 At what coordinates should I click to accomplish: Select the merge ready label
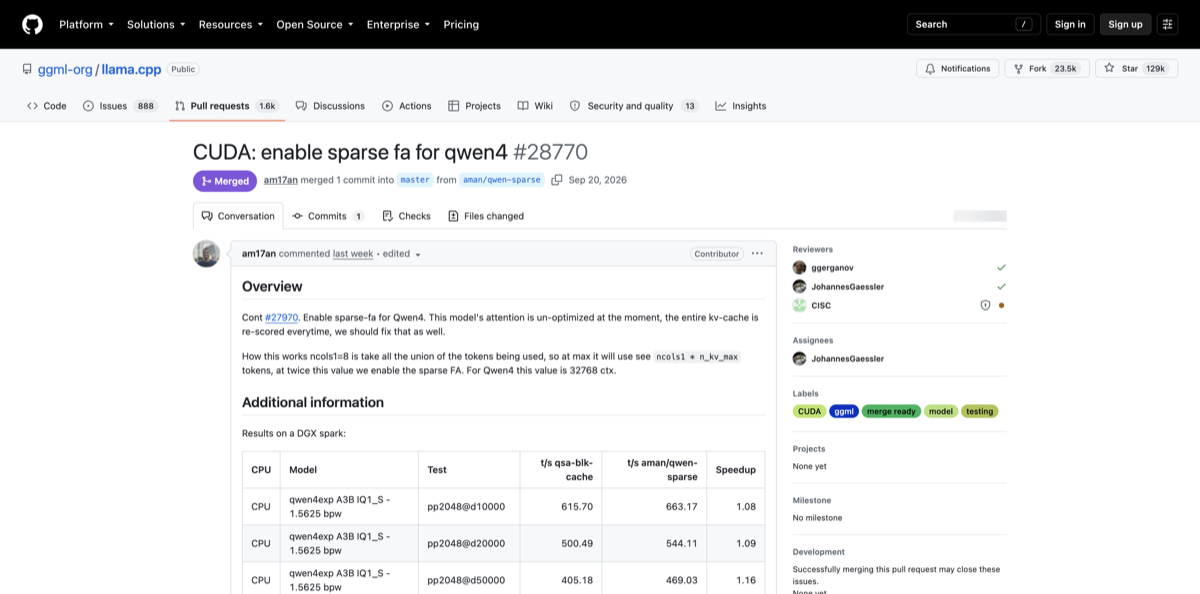coord(891,411)
